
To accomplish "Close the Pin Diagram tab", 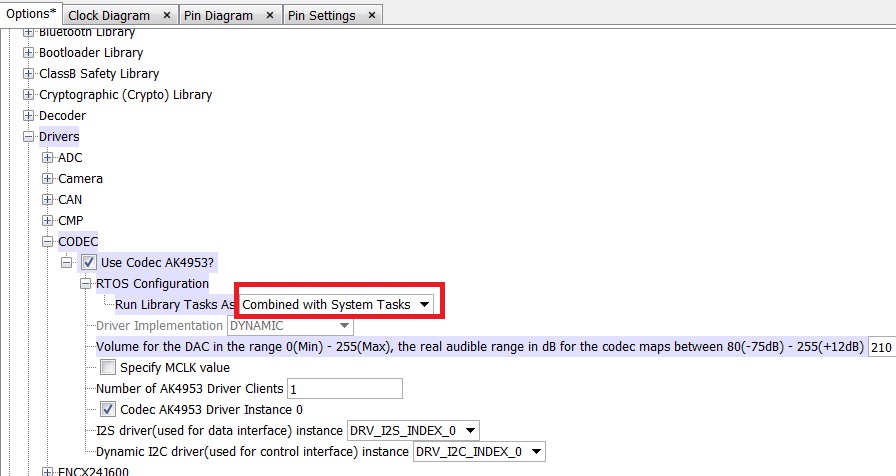I will click(267, 16).
